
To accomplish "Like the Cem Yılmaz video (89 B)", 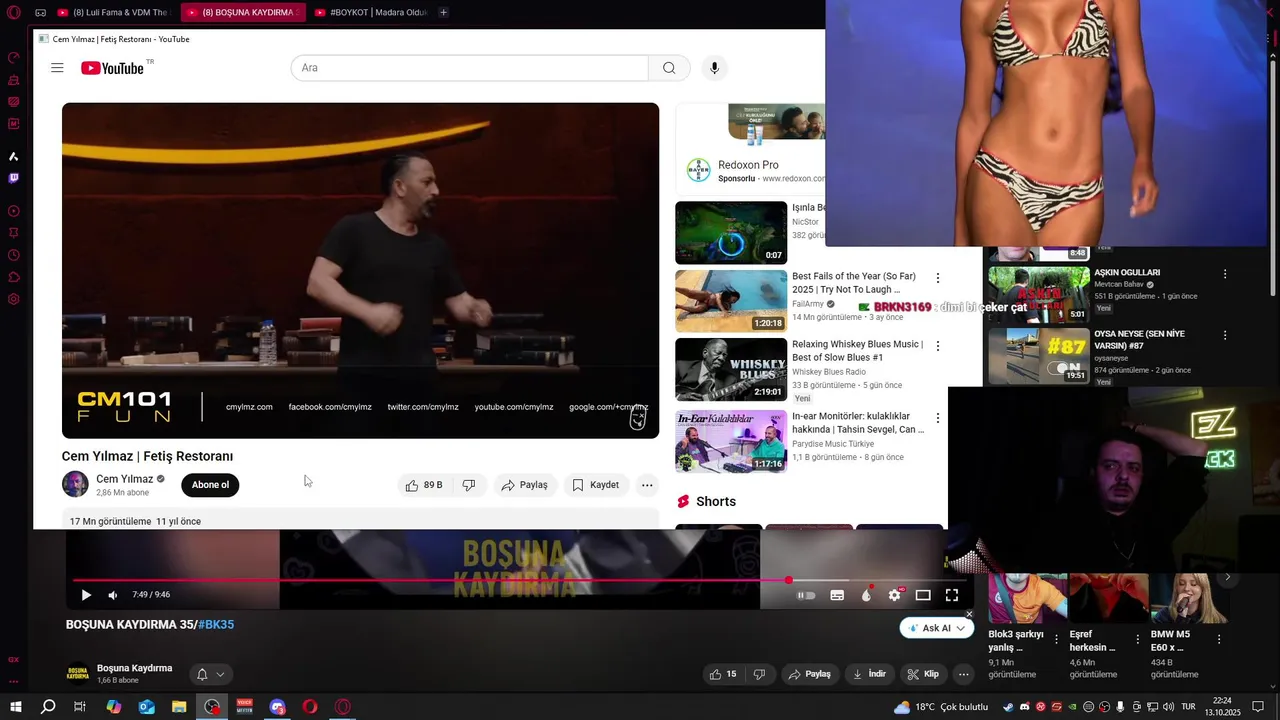I will [423, 485].
